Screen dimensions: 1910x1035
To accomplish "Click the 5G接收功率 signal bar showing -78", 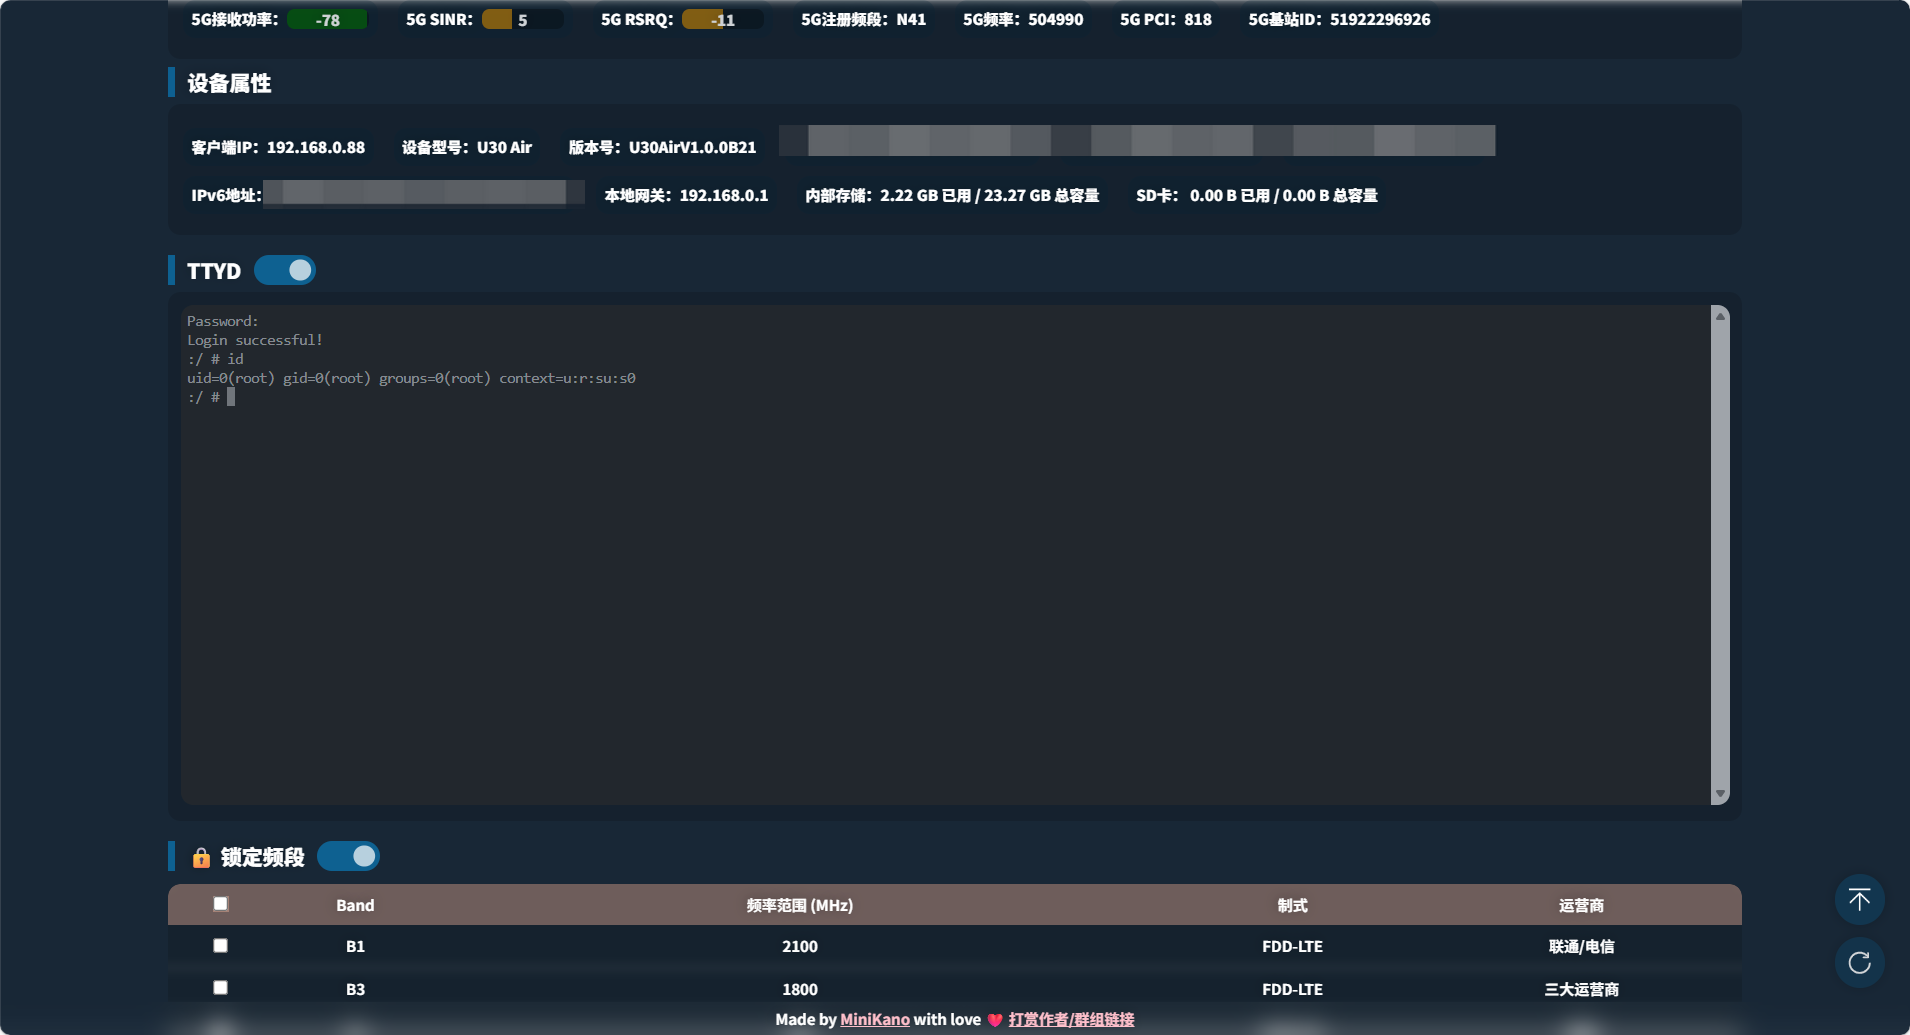I will point(327,20).
